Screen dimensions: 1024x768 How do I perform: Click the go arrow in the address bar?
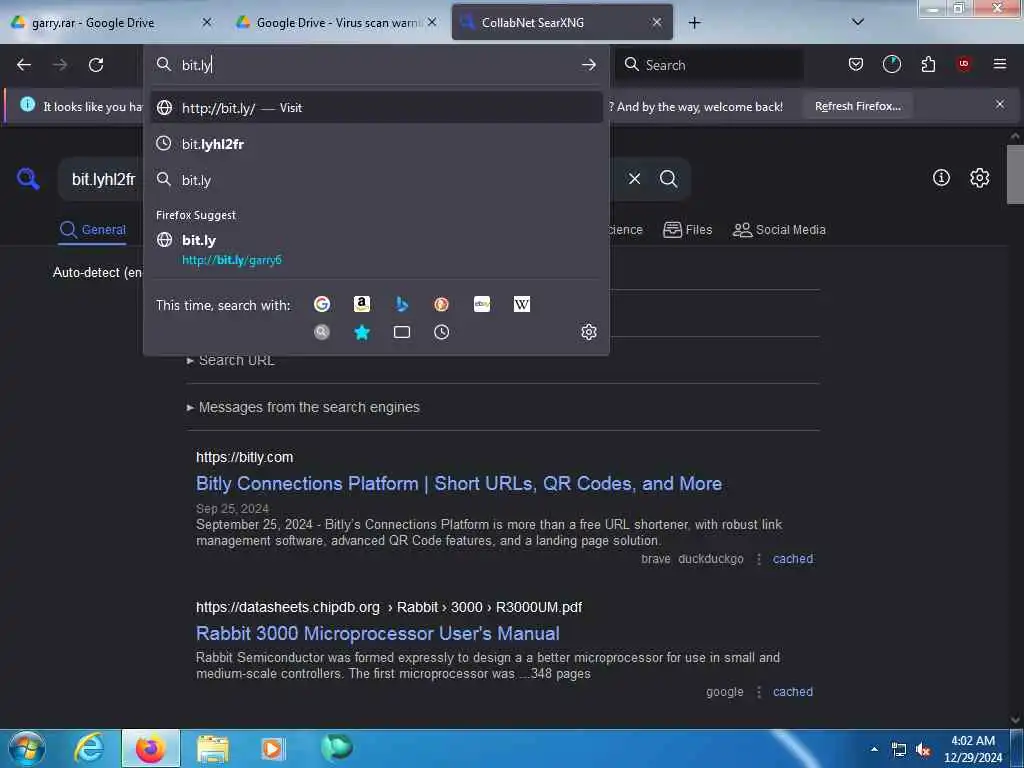click(588, 65)
